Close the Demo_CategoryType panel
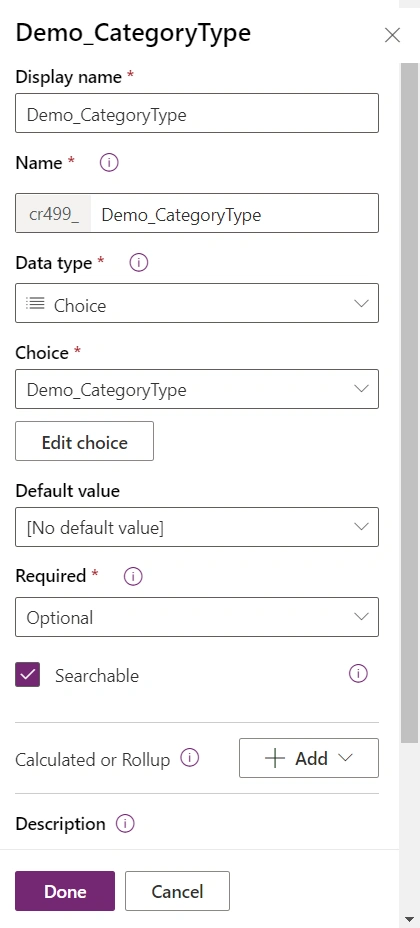 pyautogui.click(x=392, y=35)
